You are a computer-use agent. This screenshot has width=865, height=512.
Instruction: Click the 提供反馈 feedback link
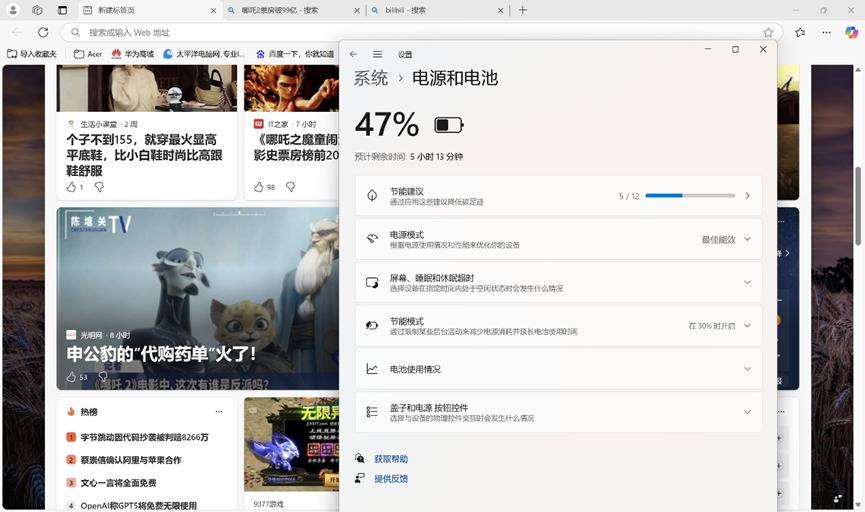[391, 479]
